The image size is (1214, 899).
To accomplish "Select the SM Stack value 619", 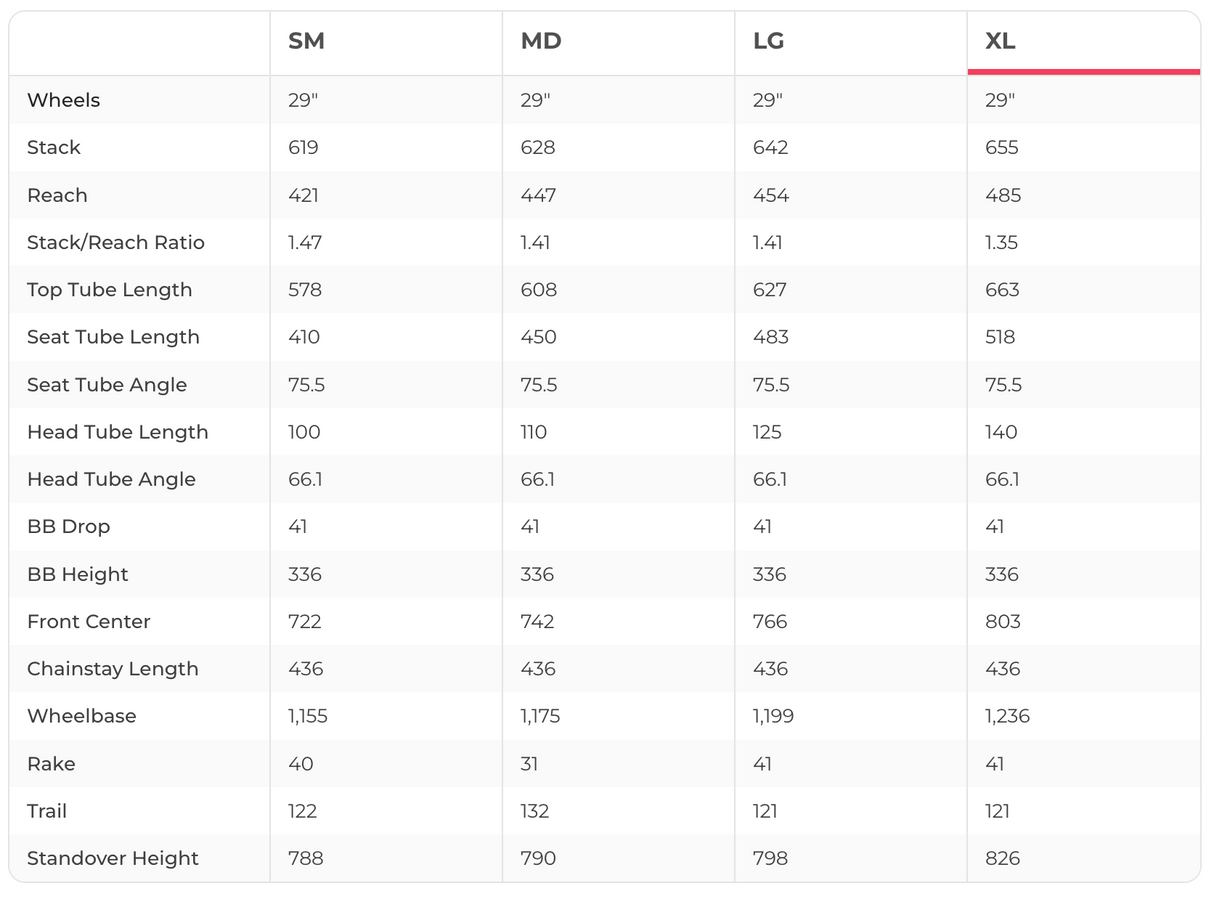I will 303,148.
